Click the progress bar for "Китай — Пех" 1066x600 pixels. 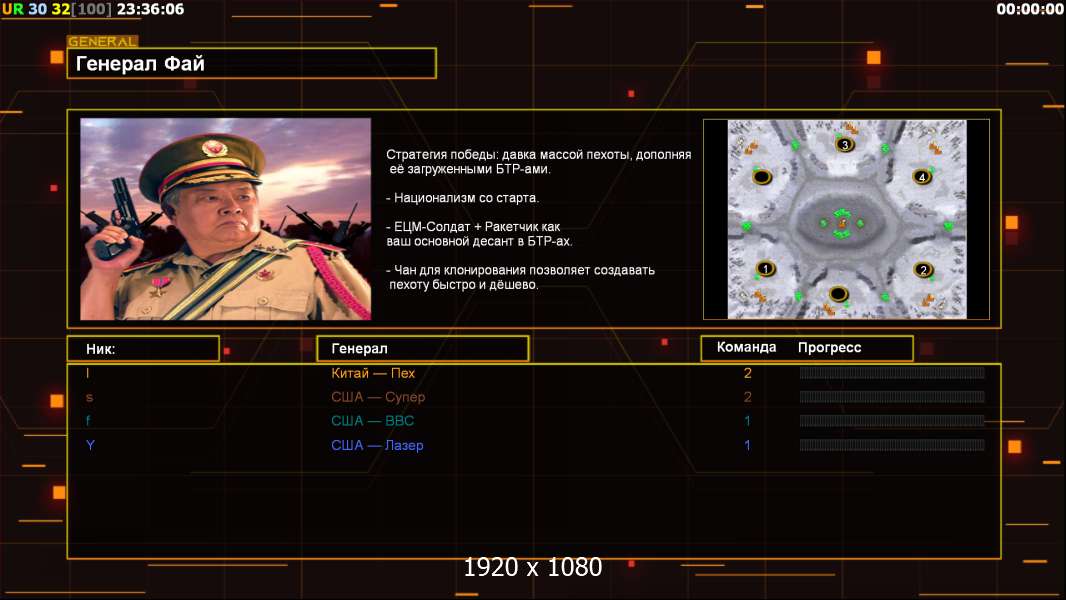891,373
